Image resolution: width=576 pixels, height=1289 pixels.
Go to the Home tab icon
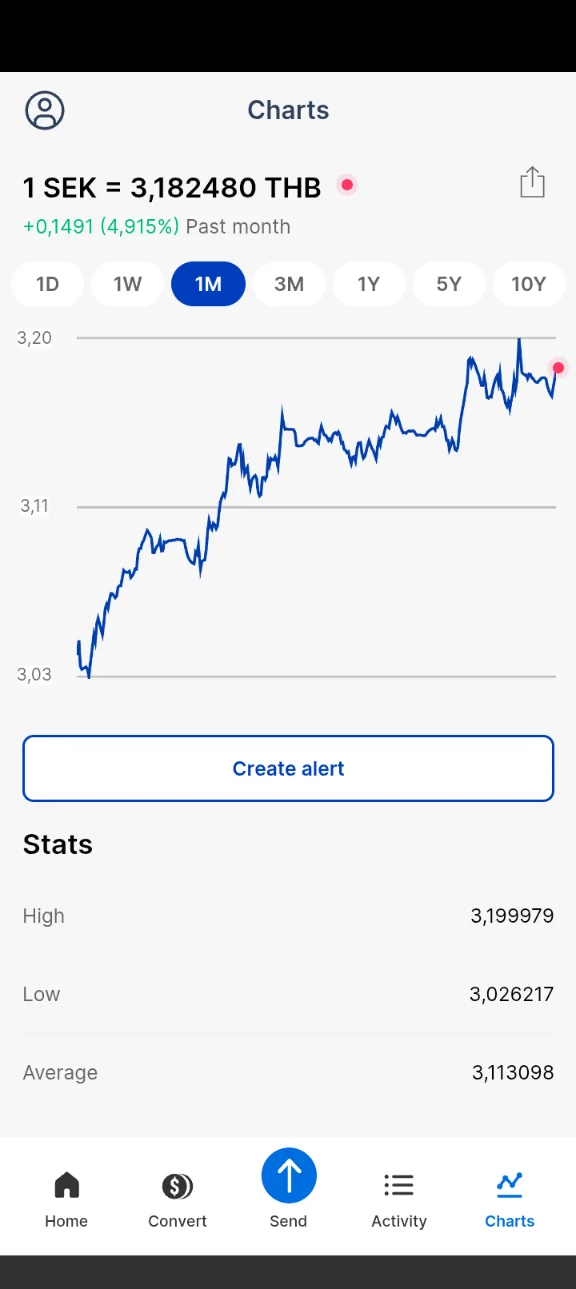[66, 1186]
